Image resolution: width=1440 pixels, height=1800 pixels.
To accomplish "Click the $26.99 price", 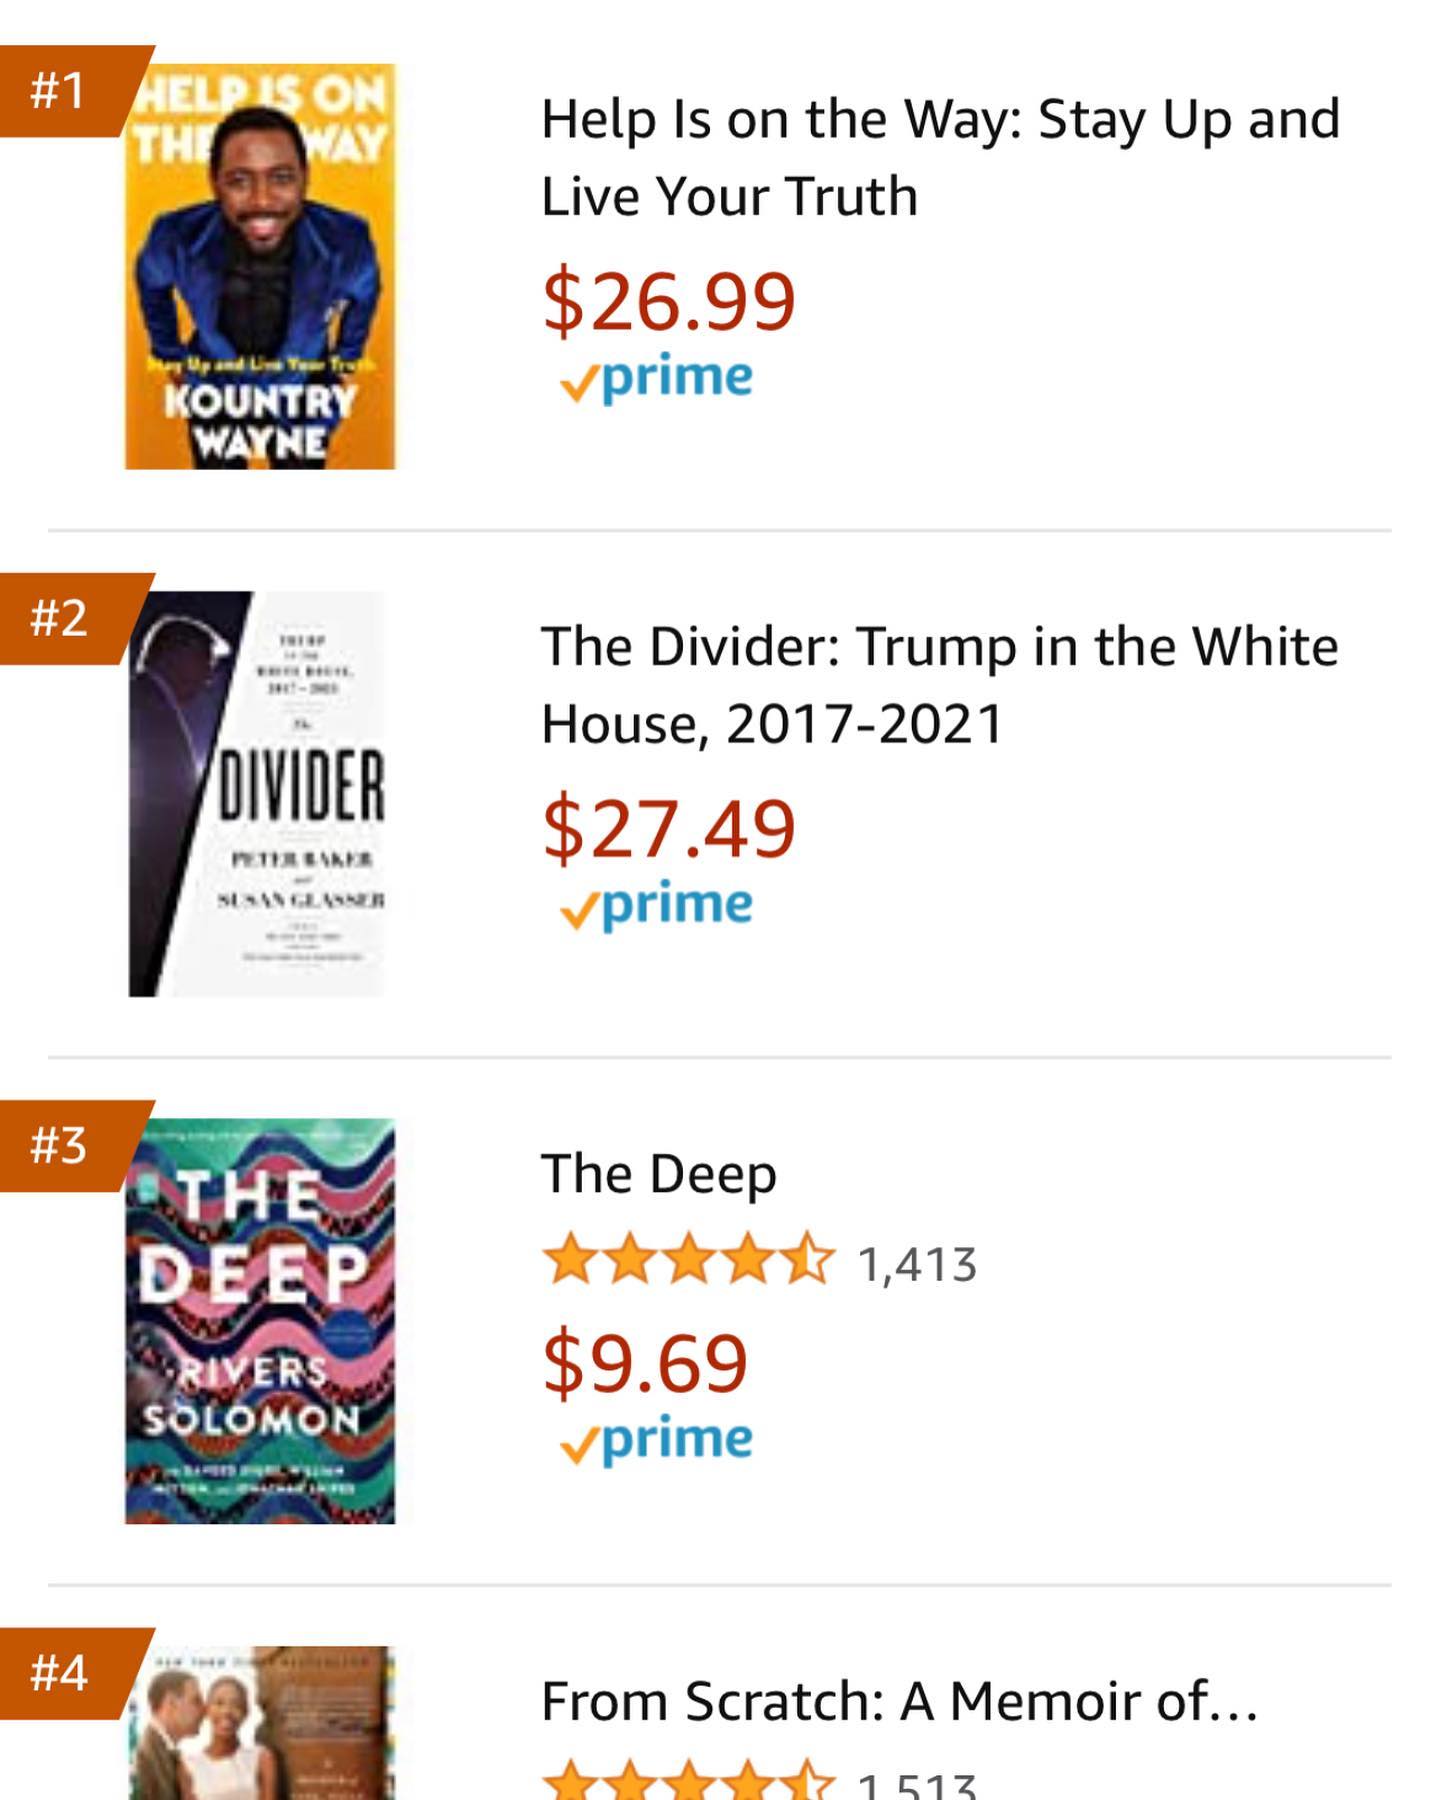I will pos(668,300).
